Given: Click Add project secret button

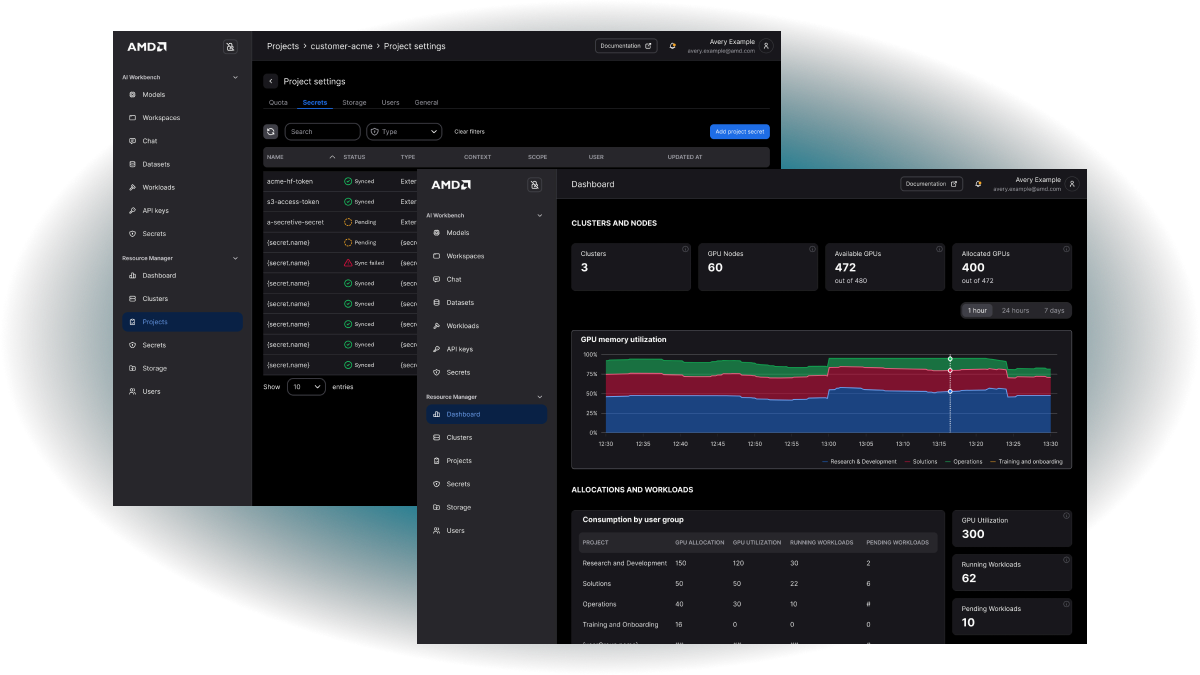Looking at the screenshot, I should [x=739, y=132].
